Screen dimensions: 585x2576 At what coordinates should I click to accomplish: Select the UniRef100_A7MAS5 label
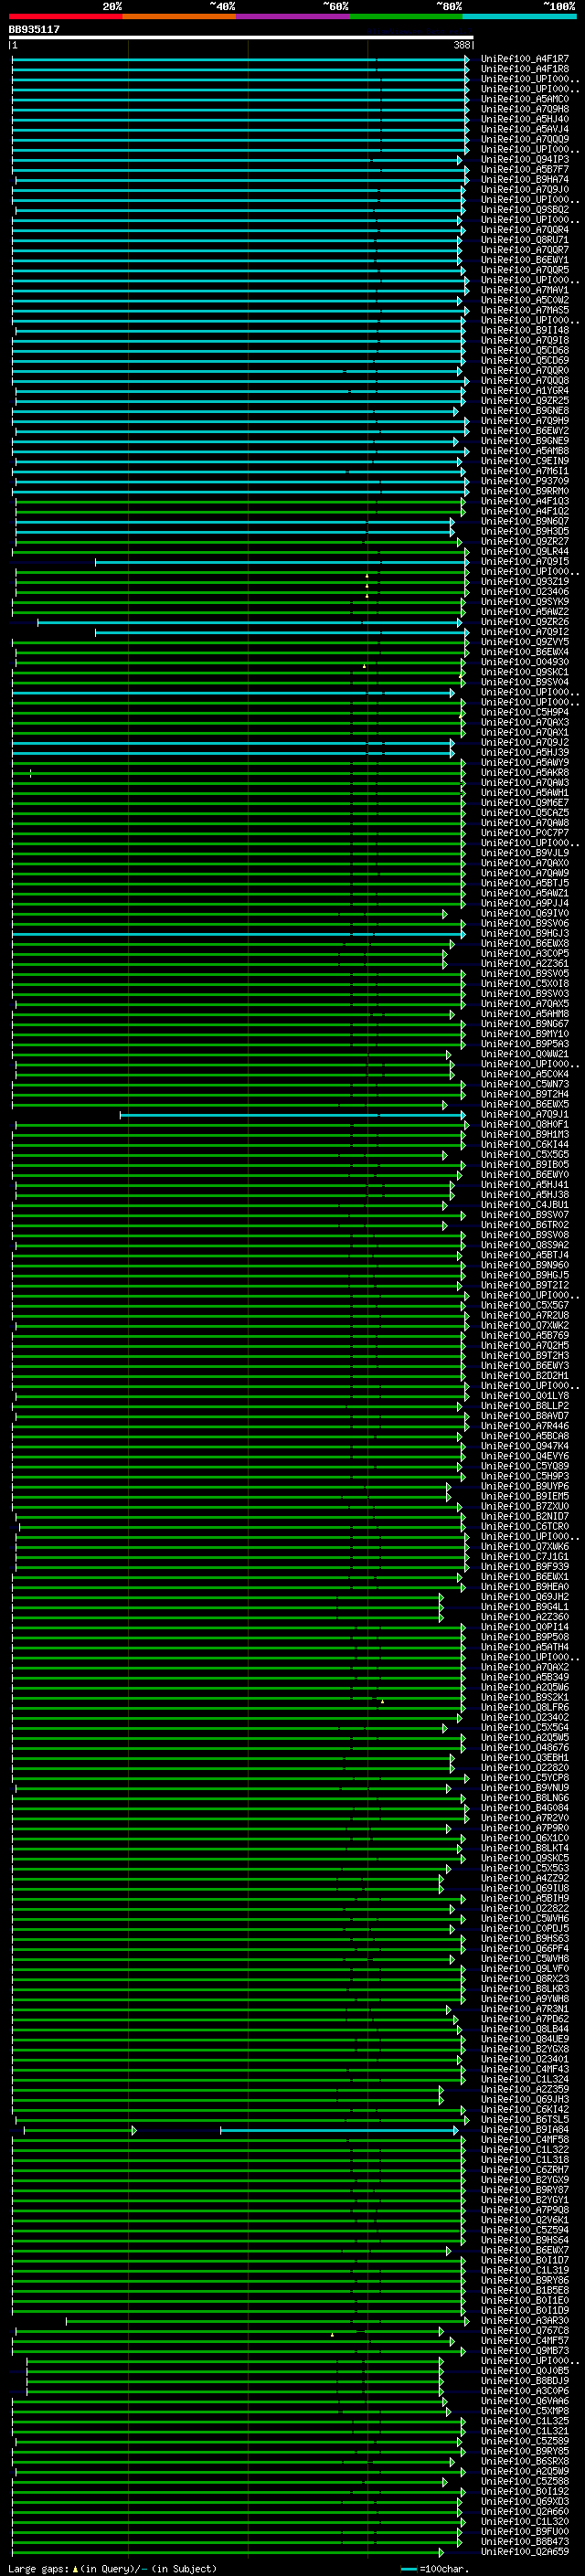[525, 310]
